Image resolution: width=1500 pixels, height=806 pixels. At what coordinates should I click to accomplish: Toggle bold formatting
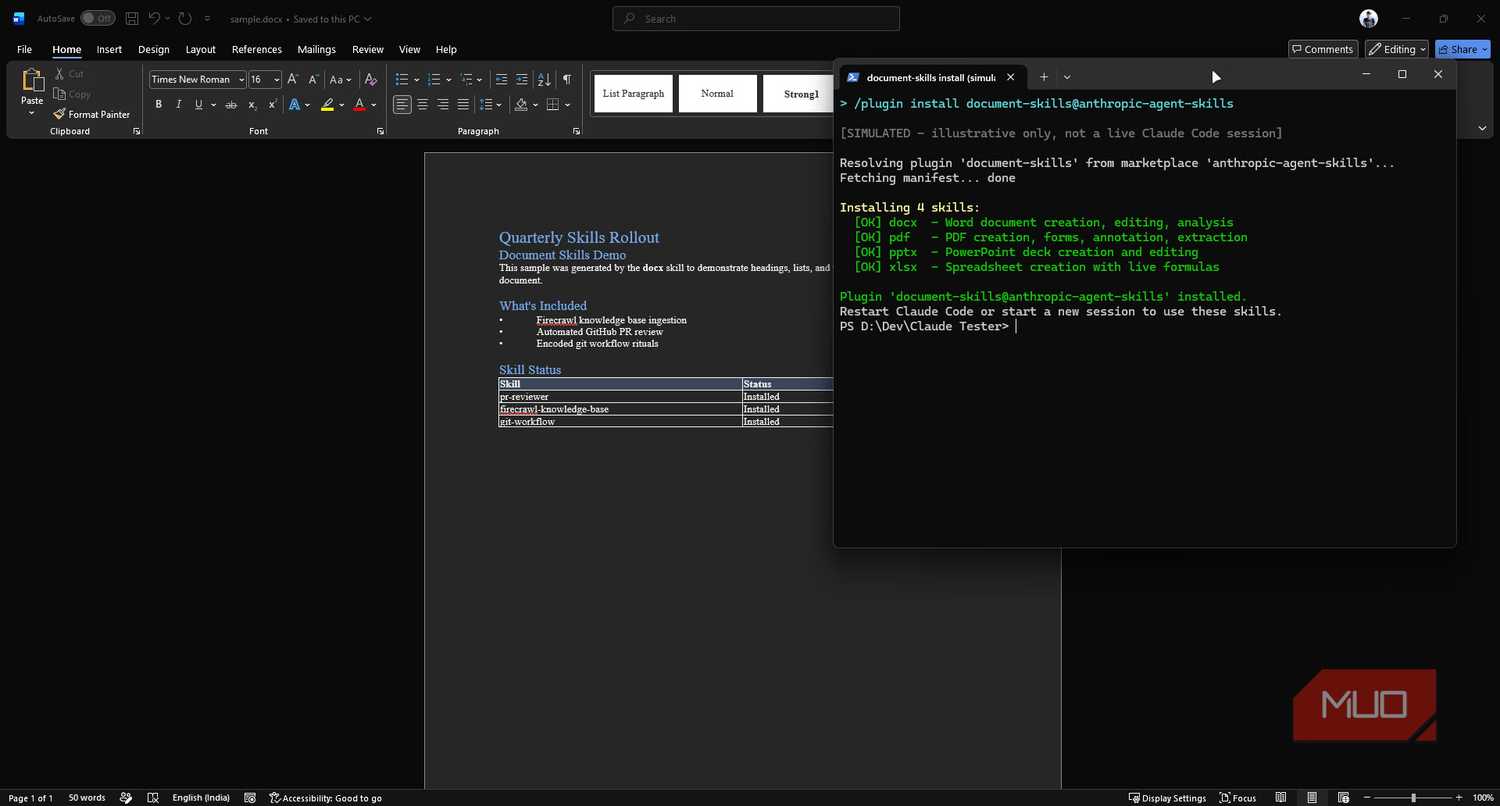pyautogui.click(x=158, y=104)
